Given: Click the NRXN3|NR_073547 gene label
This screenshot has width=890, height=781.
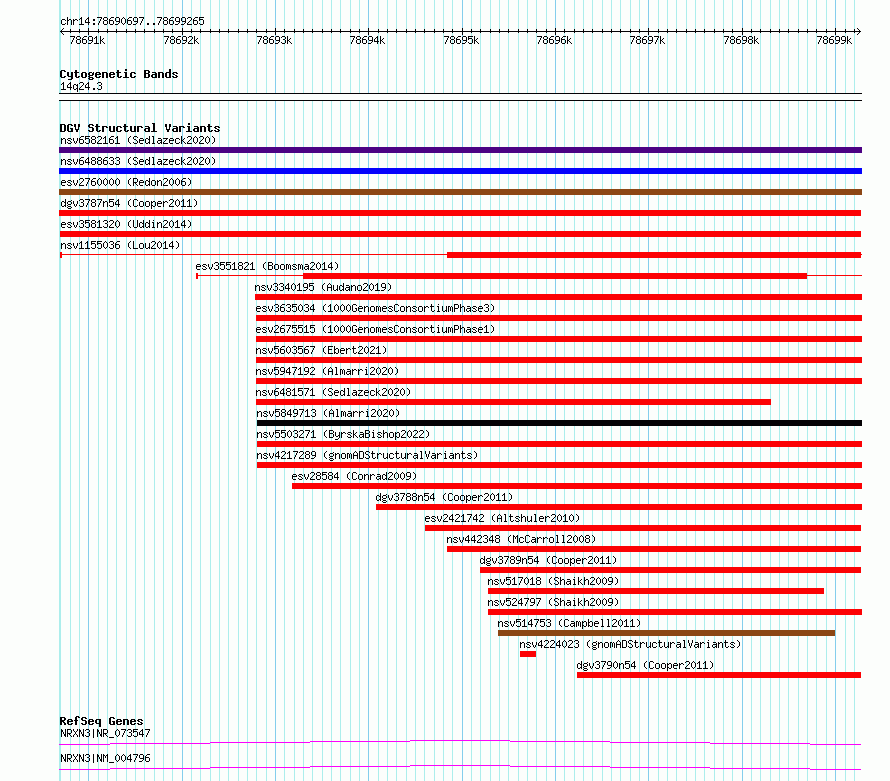Looking at the screenshot, I should point(105,733).
